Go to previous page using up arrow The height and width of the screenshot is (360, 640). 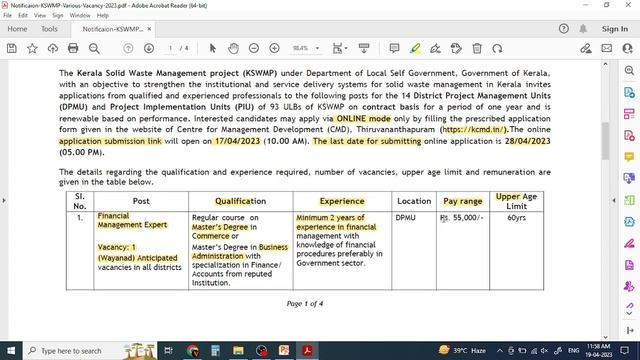(x=128, y=49)
